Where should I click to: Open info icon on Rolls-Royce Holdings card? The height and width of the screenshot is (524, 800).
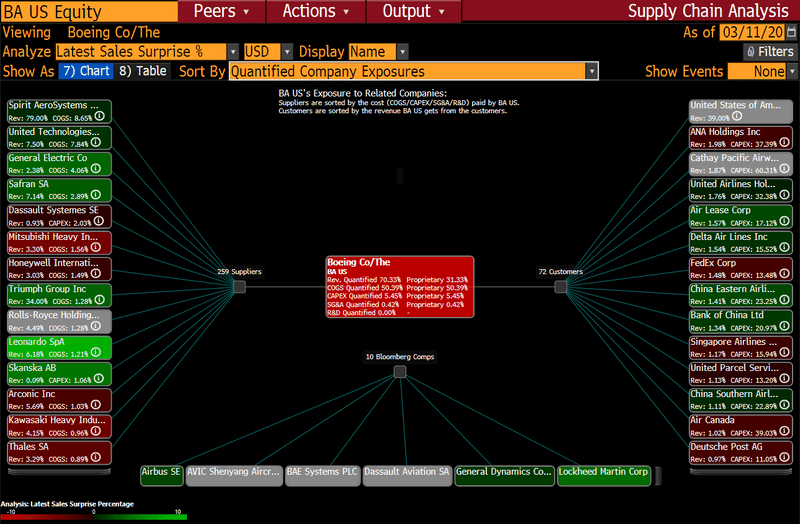click(96, 326)
